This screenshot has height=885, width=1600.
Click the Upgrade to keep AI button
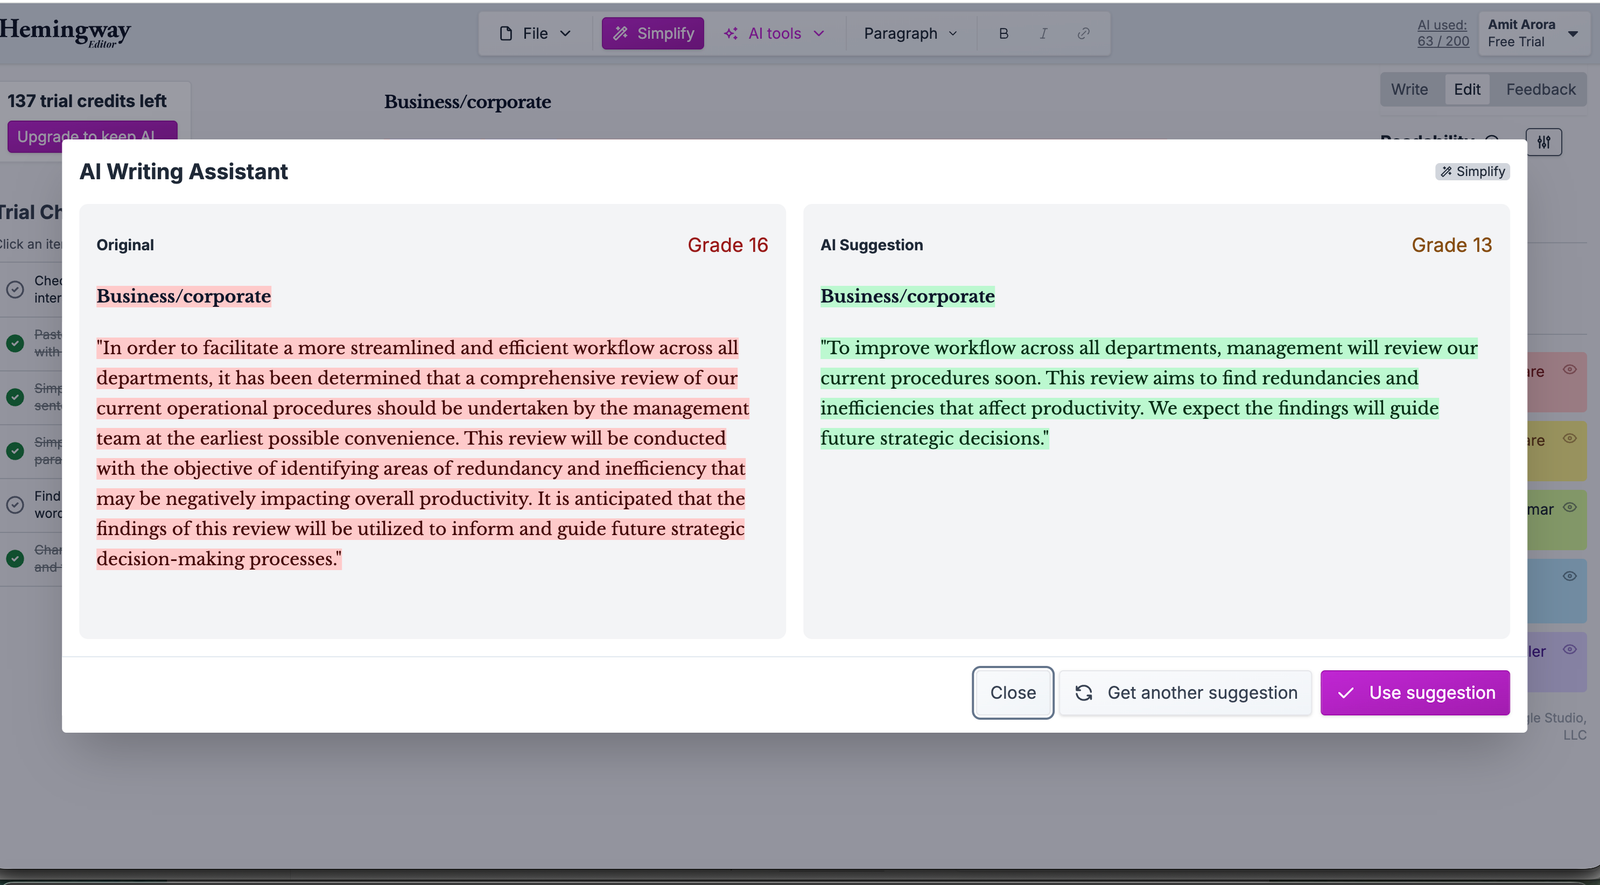pos(92,136)
